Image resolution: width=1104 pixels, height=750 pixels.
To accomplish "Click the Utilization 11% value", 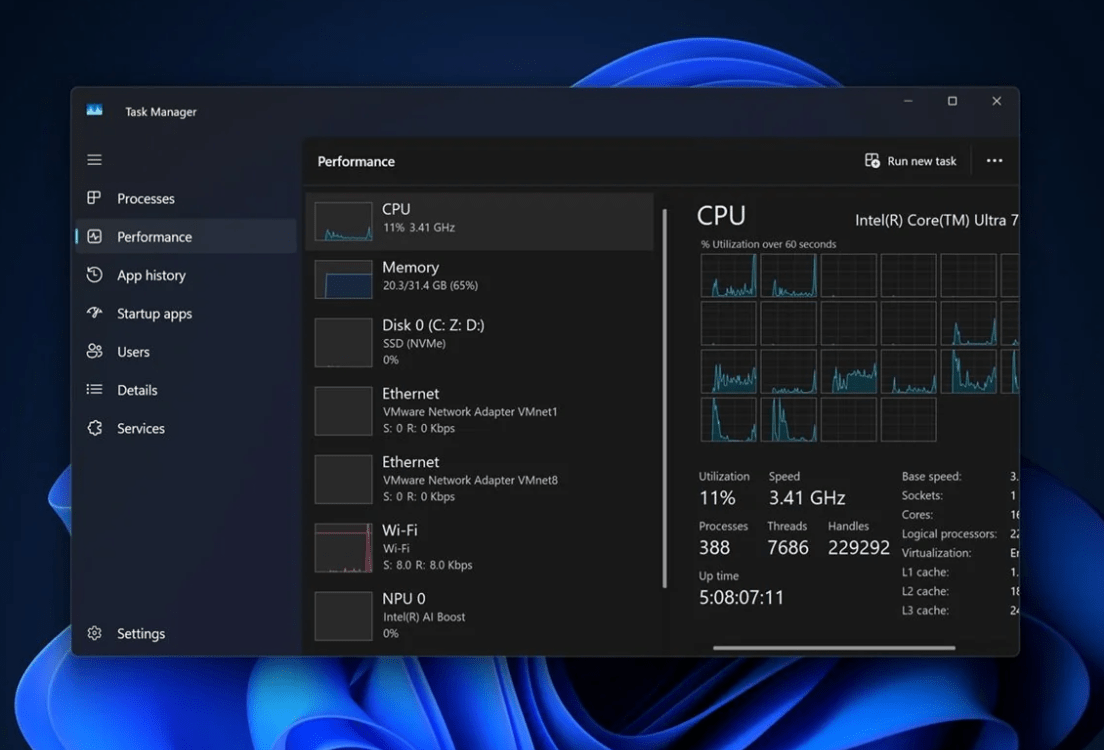I will pos(717,498).
